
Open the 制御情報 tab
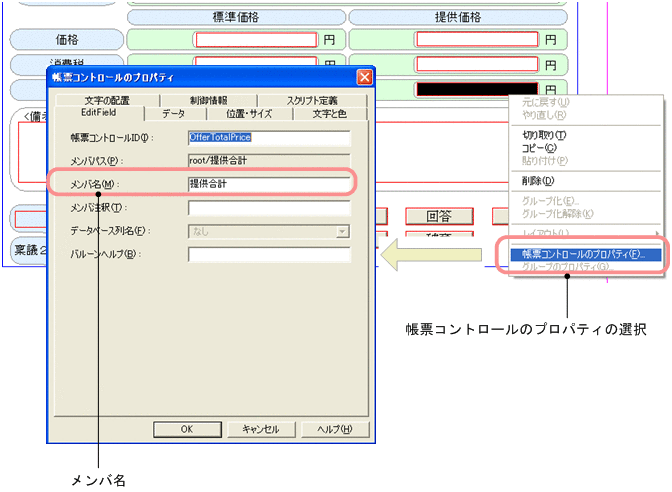(x=208, y=101)
